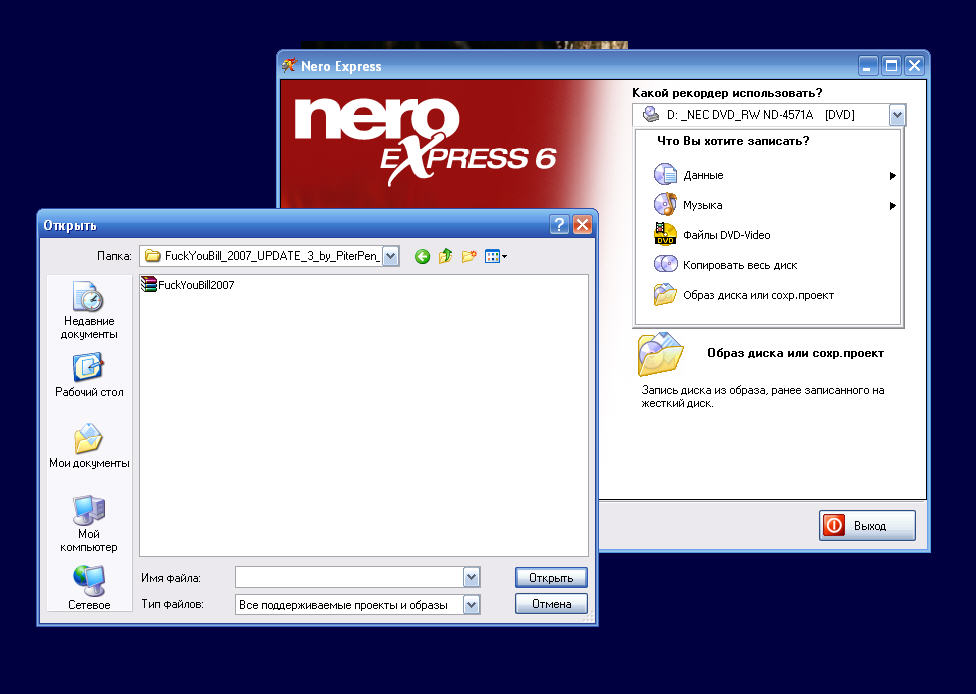This screenshot has height=694, width=976.
Task: Click the large disc image folder icon
Action: coord(660,354)
